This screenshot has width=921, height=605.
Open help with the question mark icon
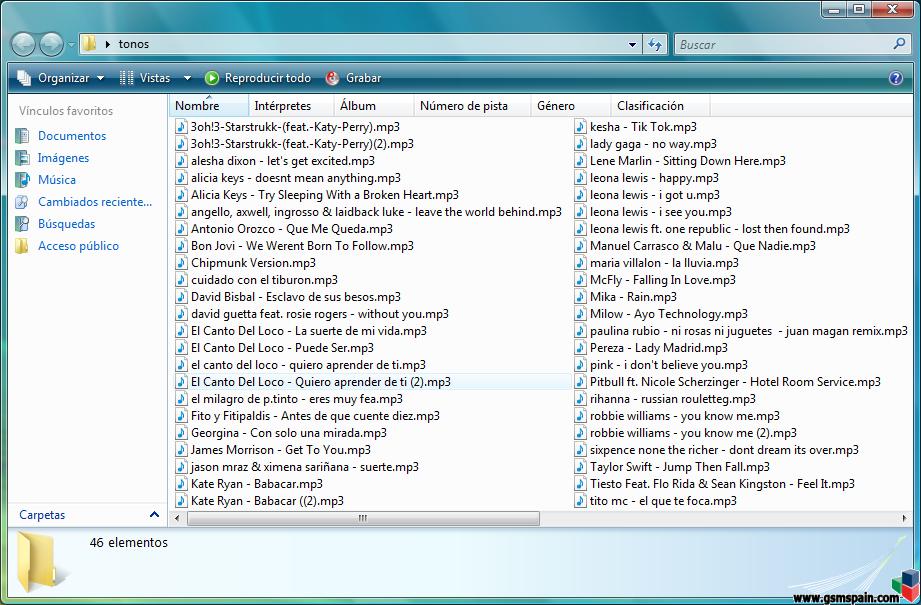pos(896,78)
